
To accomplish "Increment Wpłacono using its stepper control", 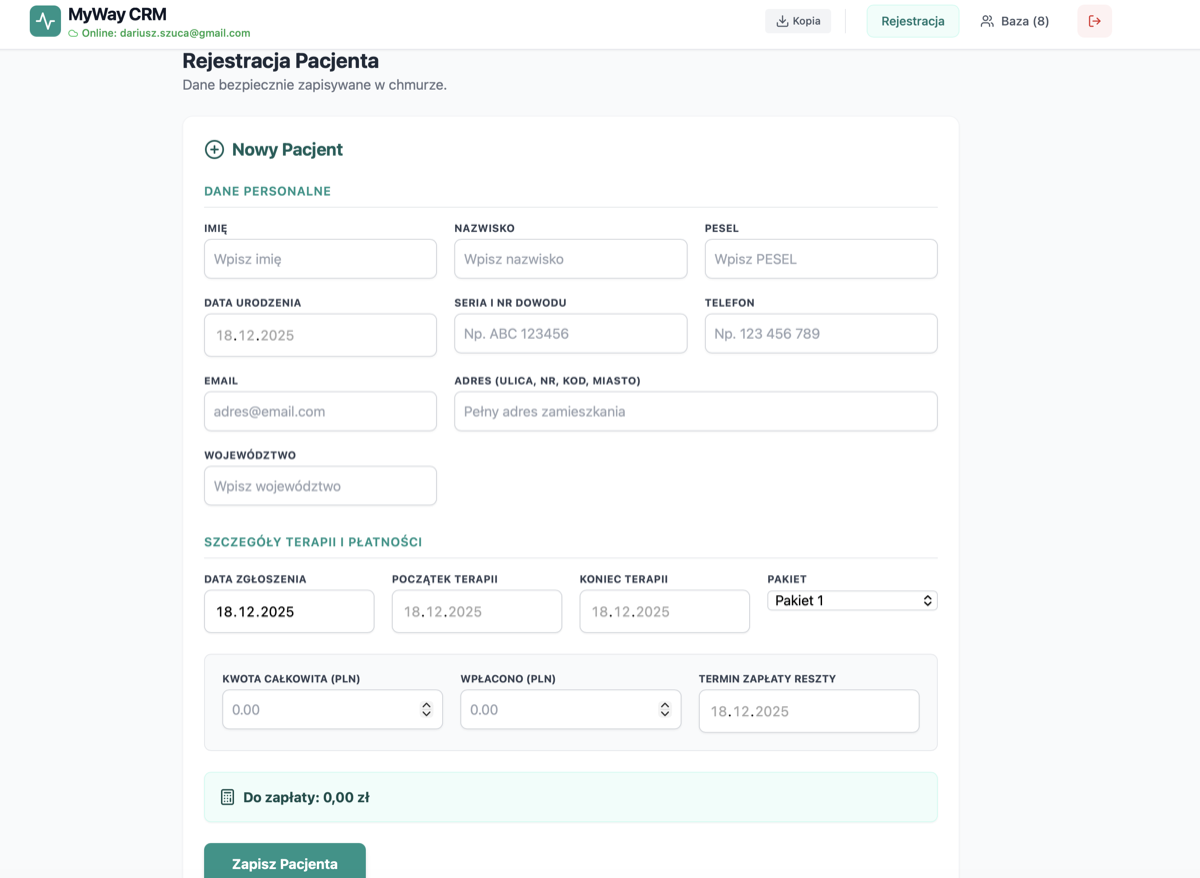I will [x=664, y=709].
